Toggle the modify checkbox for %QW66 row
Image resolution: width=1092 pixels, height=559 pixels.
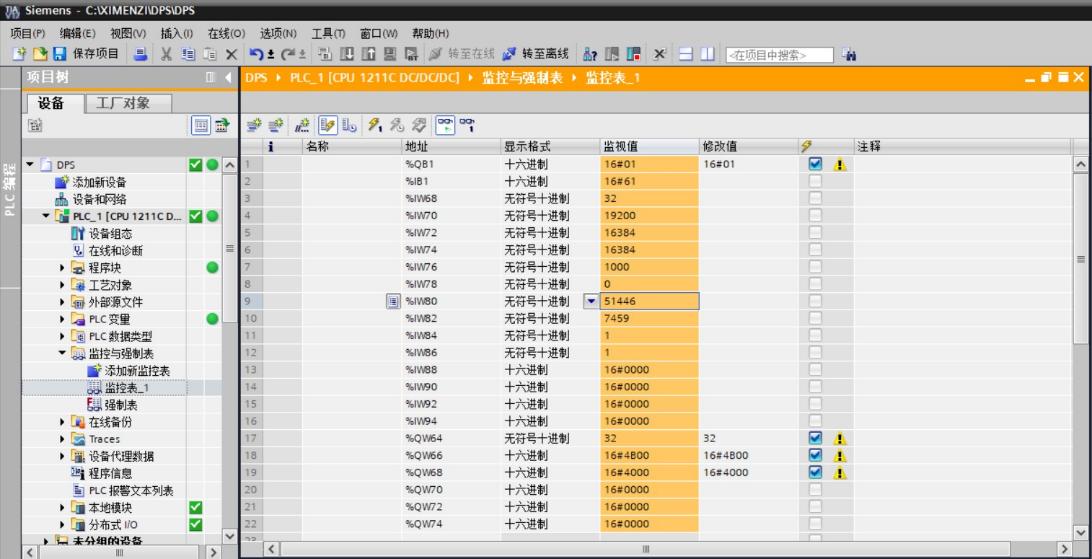coord(815,455)
